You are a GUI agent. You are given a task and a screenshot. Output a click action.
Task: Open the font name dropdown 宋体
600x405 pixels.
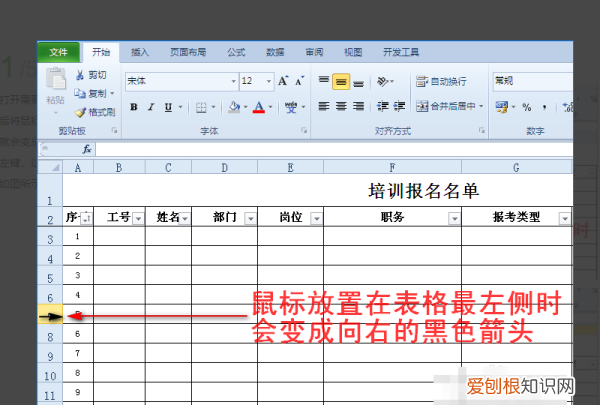click(x=233, y=81)
